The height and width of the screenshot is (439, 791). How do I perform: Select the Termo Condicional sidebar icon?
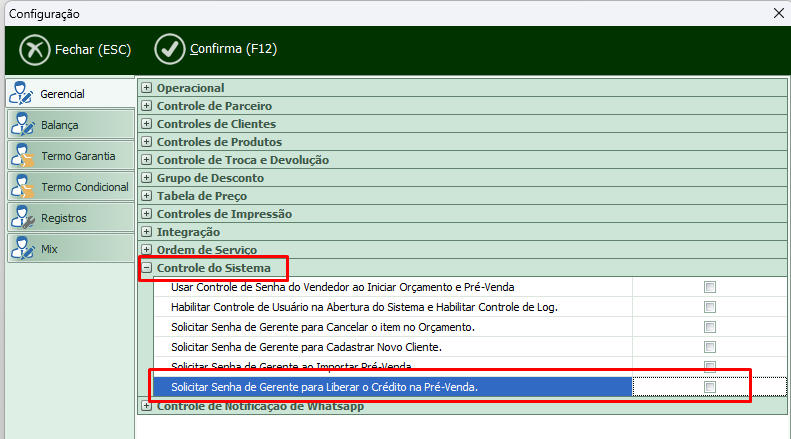pyautogui.click(x=22, y=187)
